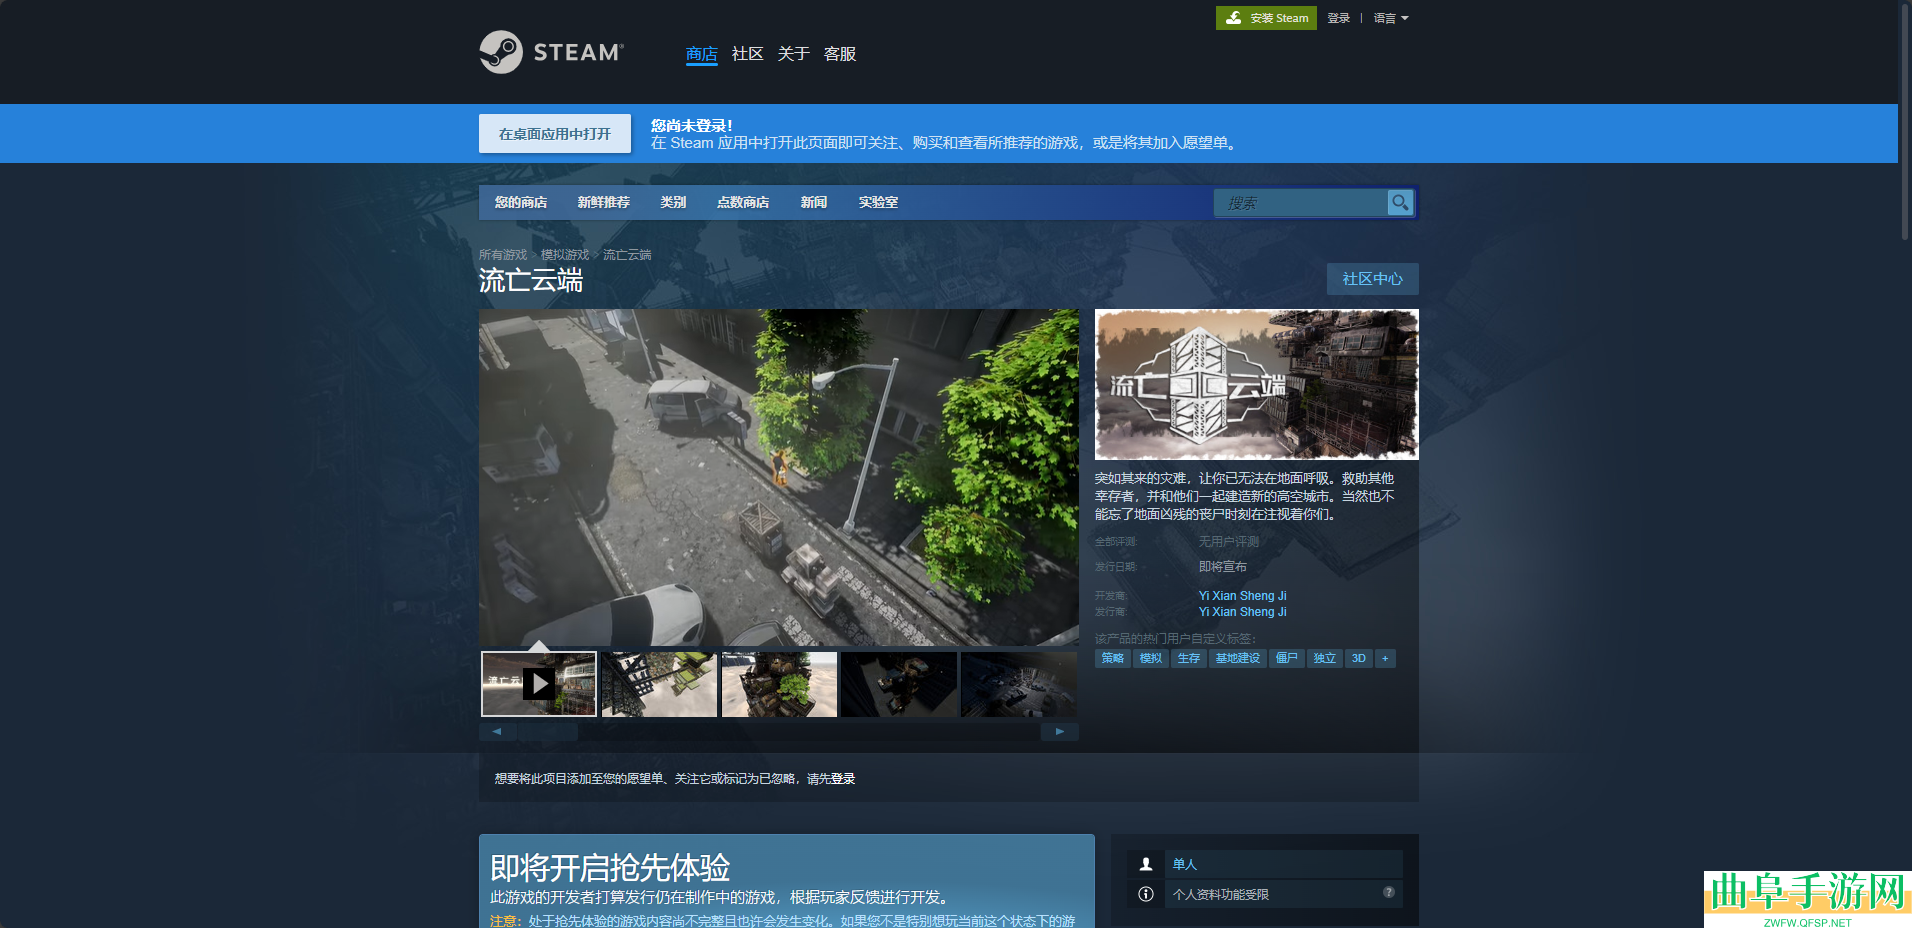Click the 3D tag
Viewport: 1912px width, 928px height.
point(1359,658)
